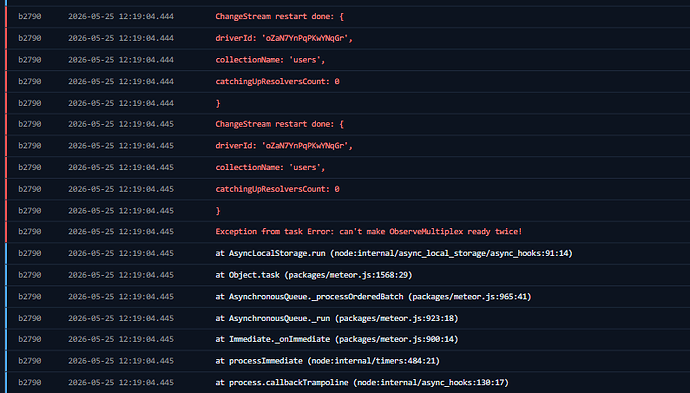Click 'at process.callbackTrampoline' stack trace line
Screen dimensions: 690x393
(x=362, y=382)
